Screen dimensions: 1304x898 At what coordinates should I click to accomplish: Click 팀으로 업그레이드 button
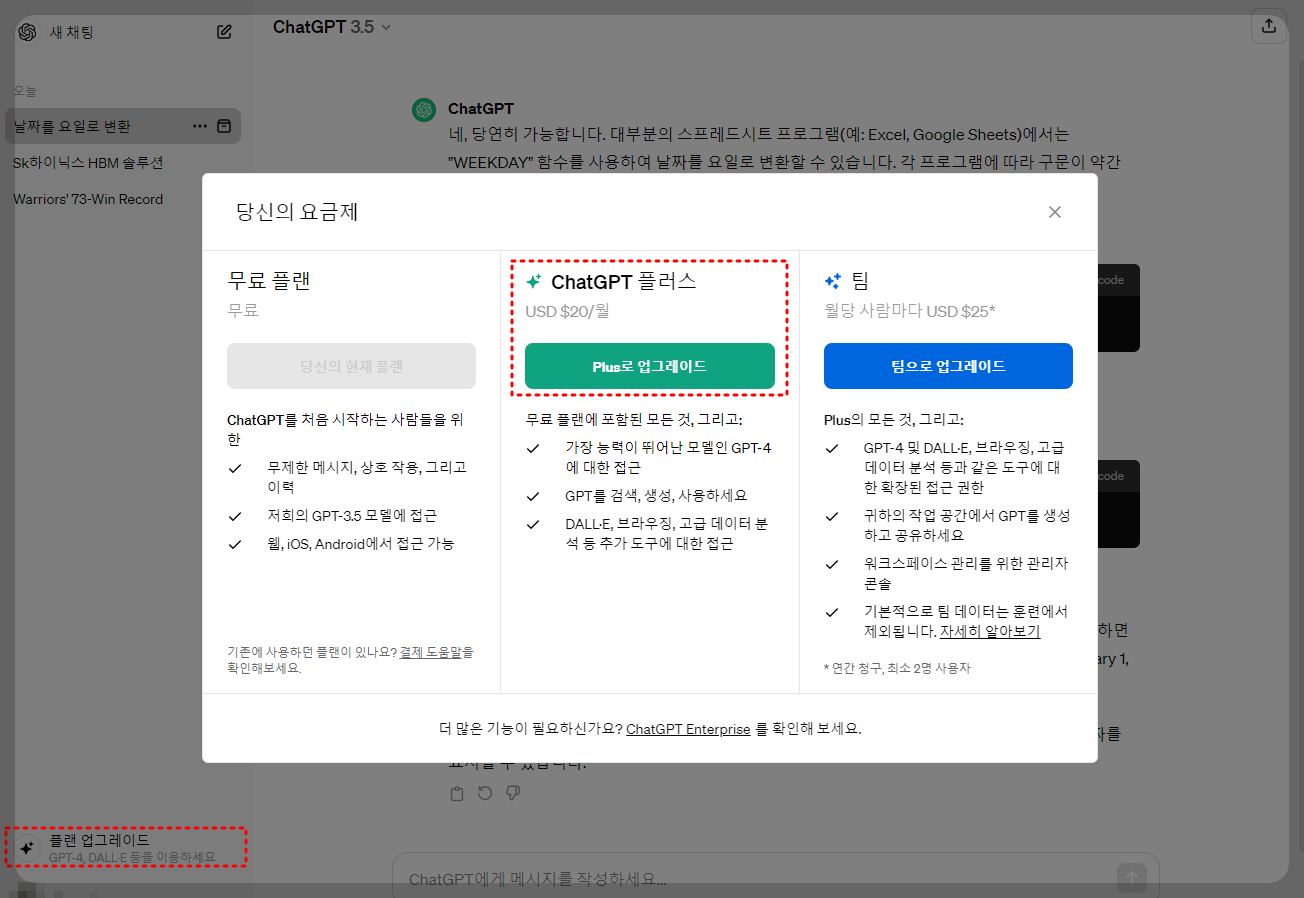point(948,366)
